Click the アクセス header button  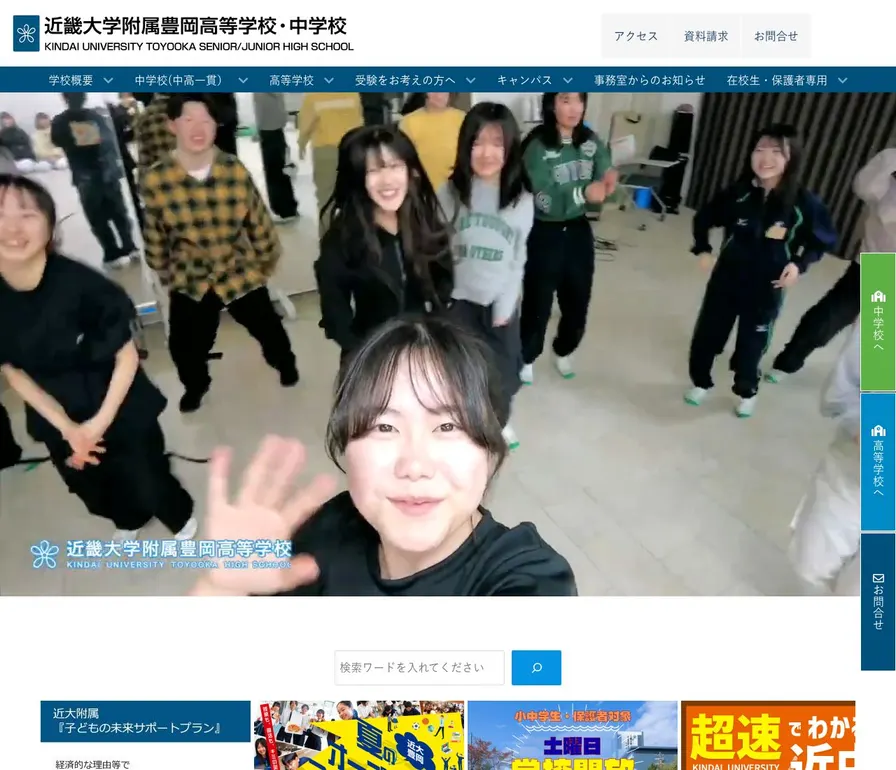636,36
